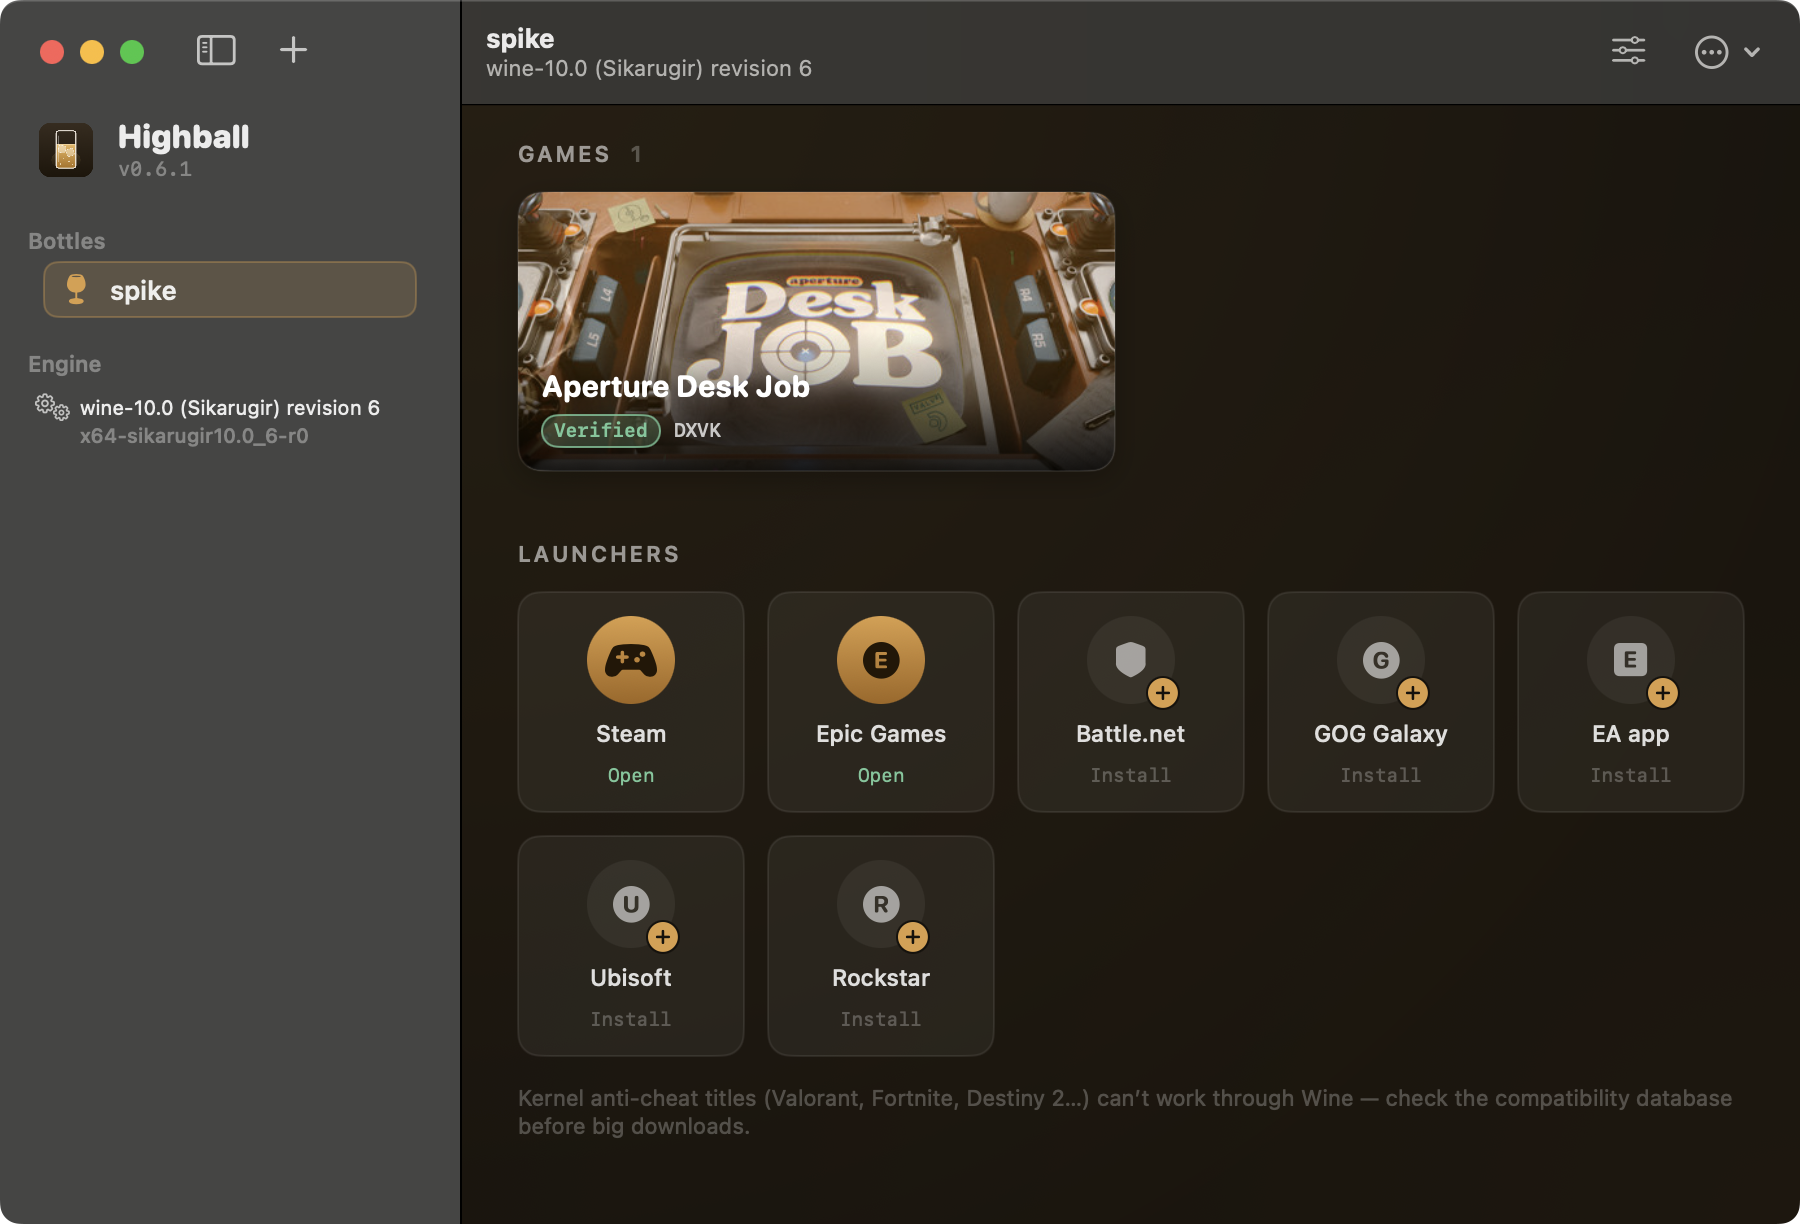Toggle the sidebar panel icon
1800x1224 pixels.
pos(216,50)
